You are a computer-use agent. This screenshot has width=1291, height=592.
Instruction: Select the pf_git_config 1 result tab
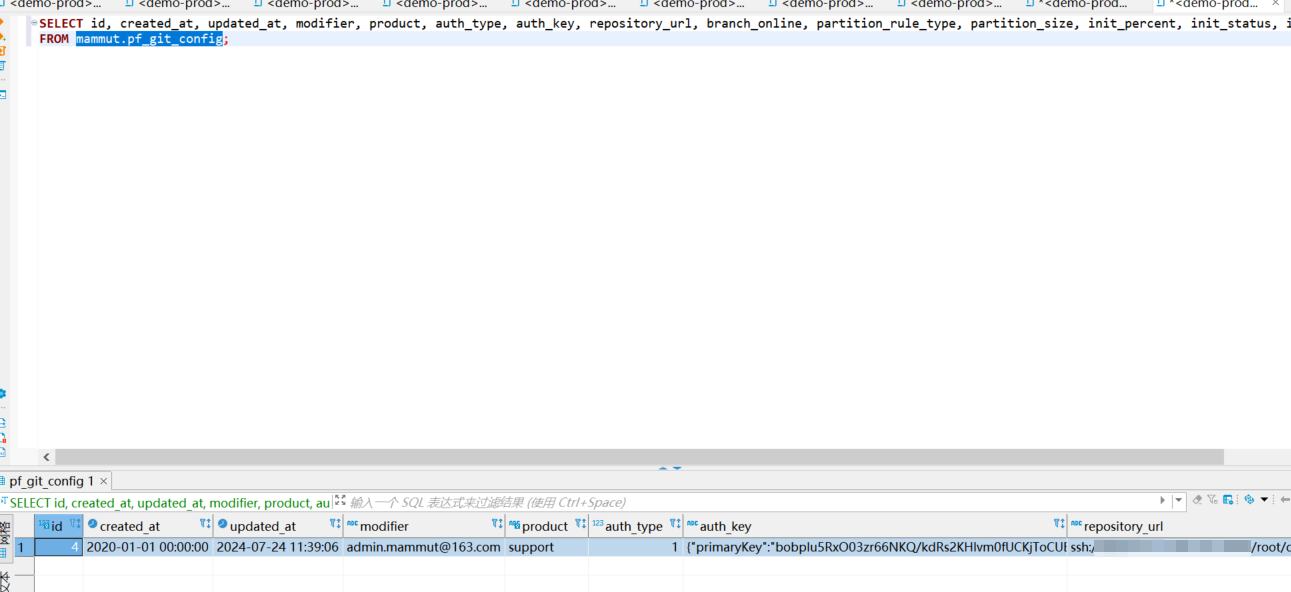point(50,482)
